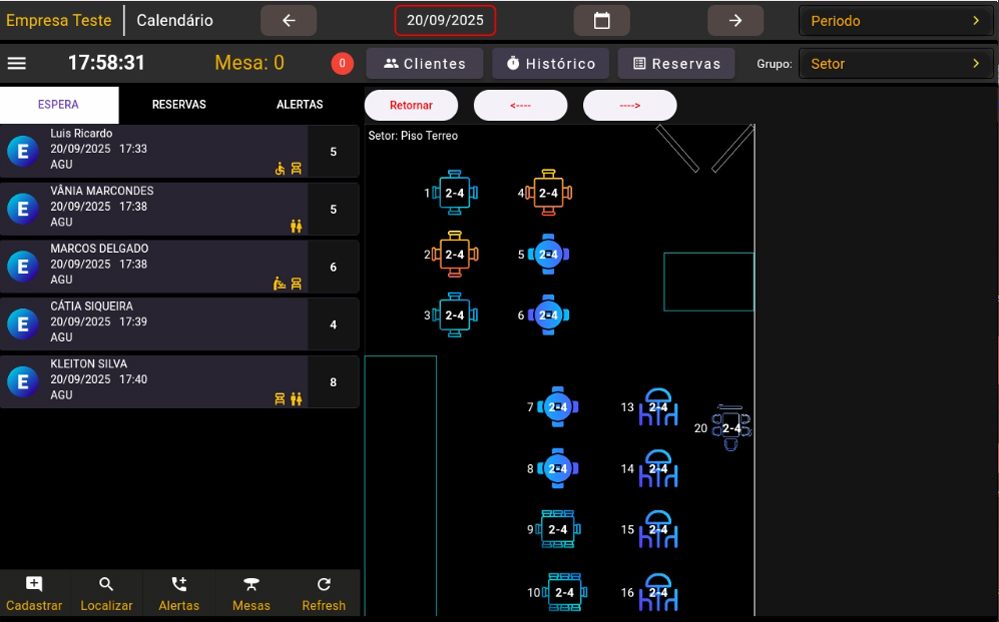Switch to the Reservas tab
Viewport: 999px width, 622px height.
(178, 105)
